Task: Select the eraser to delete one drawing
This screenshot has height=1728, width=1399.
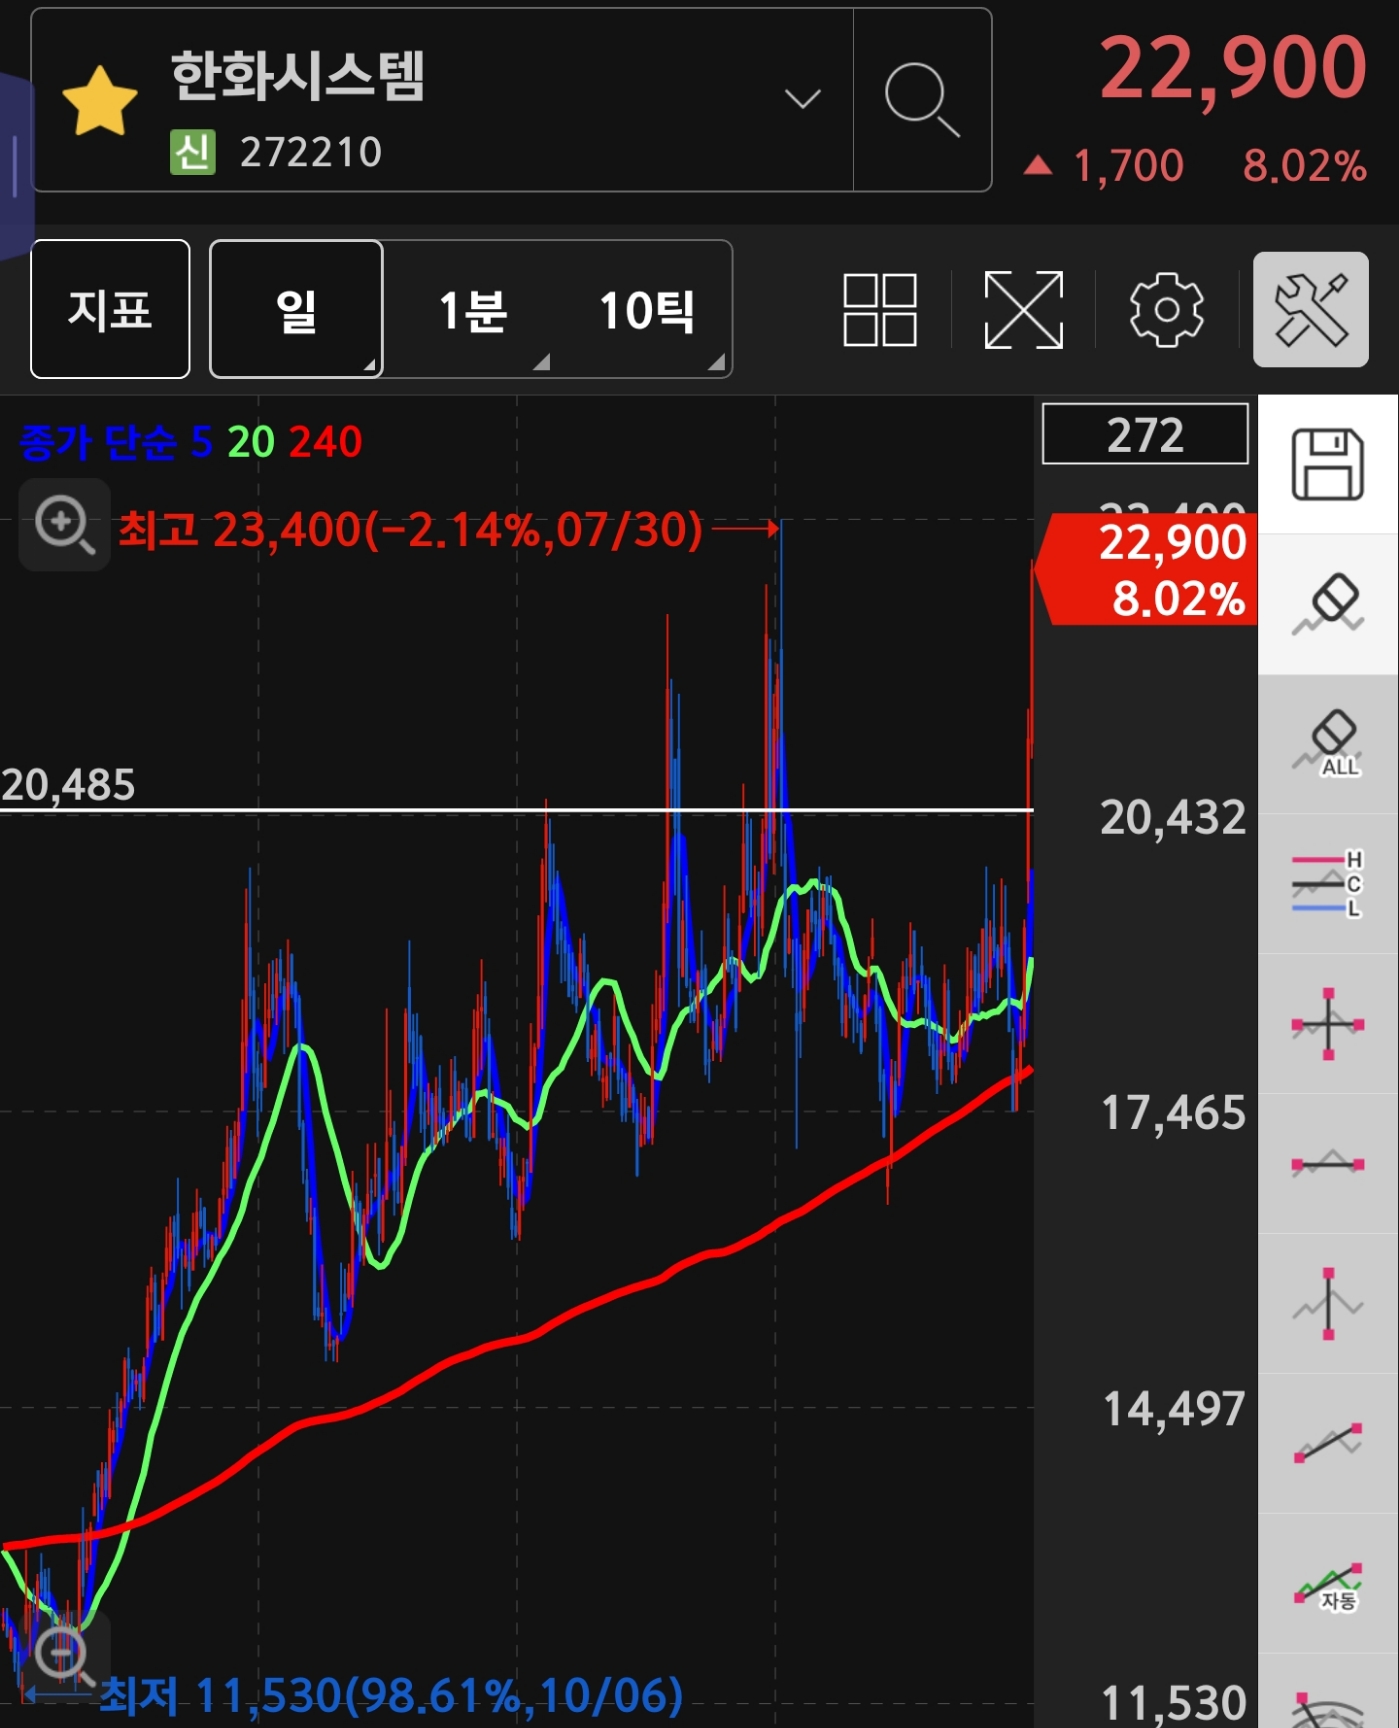Action: (x=1328, y=604)
